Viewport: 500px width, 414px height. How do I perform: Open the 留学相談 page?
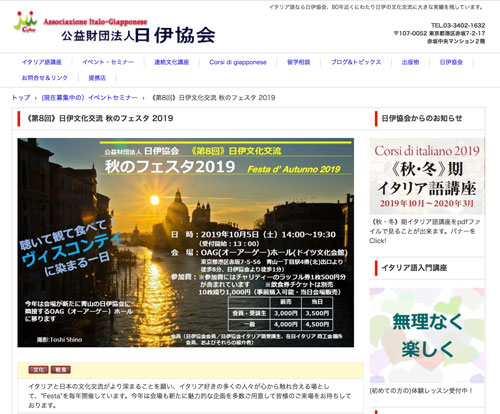(x=299, y=62)
